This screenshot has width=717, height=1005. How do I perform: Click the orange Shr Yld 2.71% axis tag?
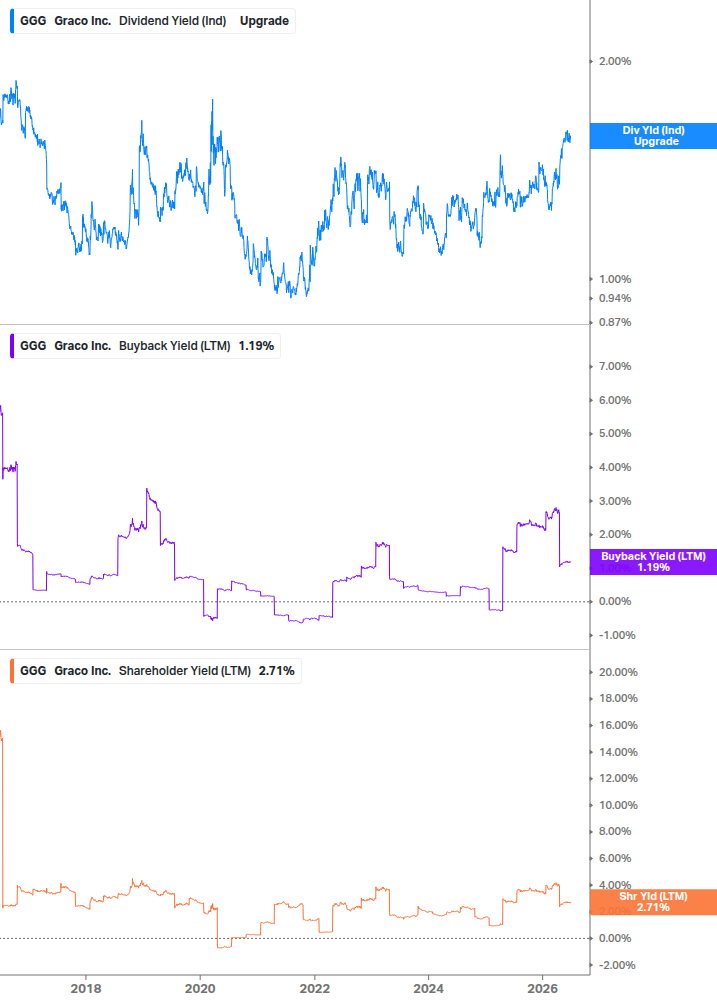pos(653,902)
